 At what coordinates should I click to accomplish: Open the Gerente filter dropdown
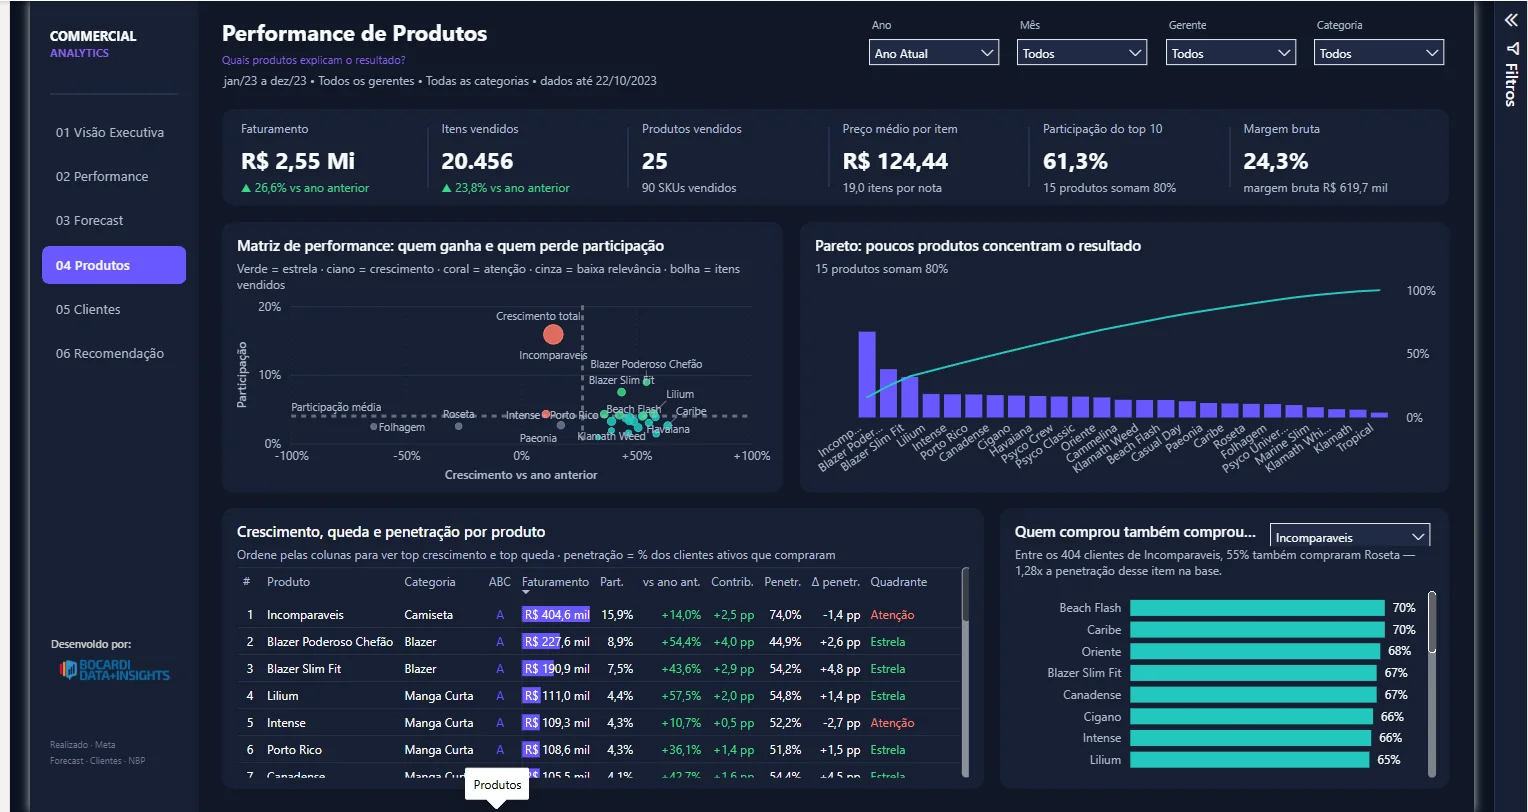(x=1230, y=53)
